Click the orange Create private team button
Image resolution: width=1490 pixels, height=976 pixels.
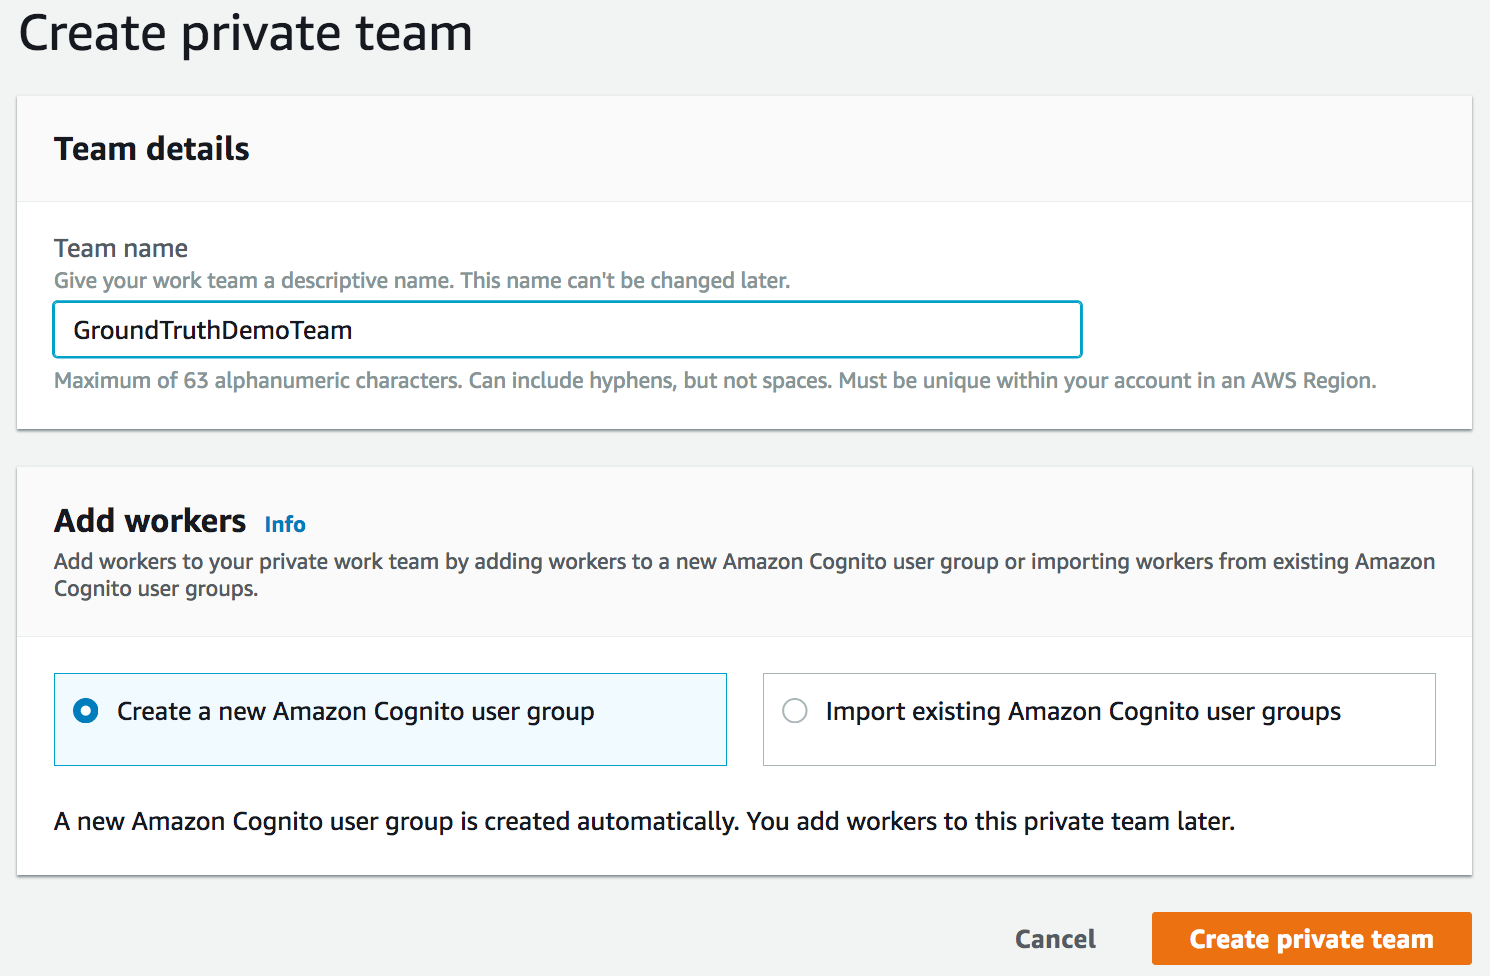coord(1311,939)
